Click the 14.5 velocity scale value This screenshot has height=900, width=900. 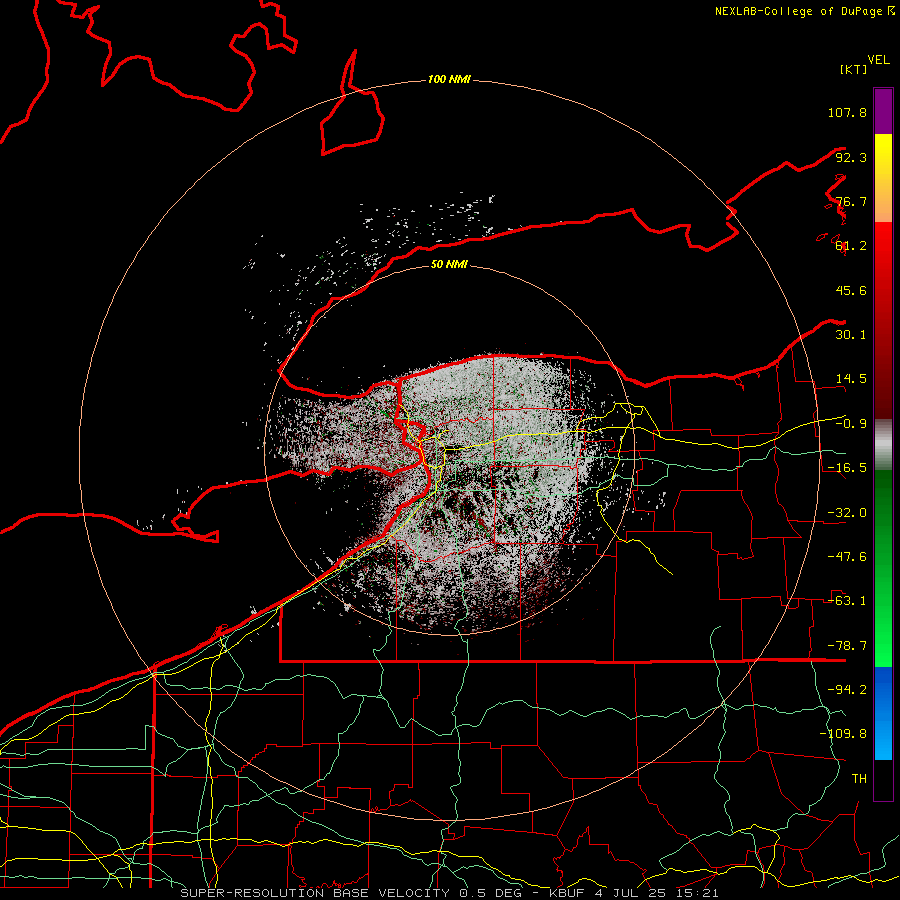click(851, 379)
